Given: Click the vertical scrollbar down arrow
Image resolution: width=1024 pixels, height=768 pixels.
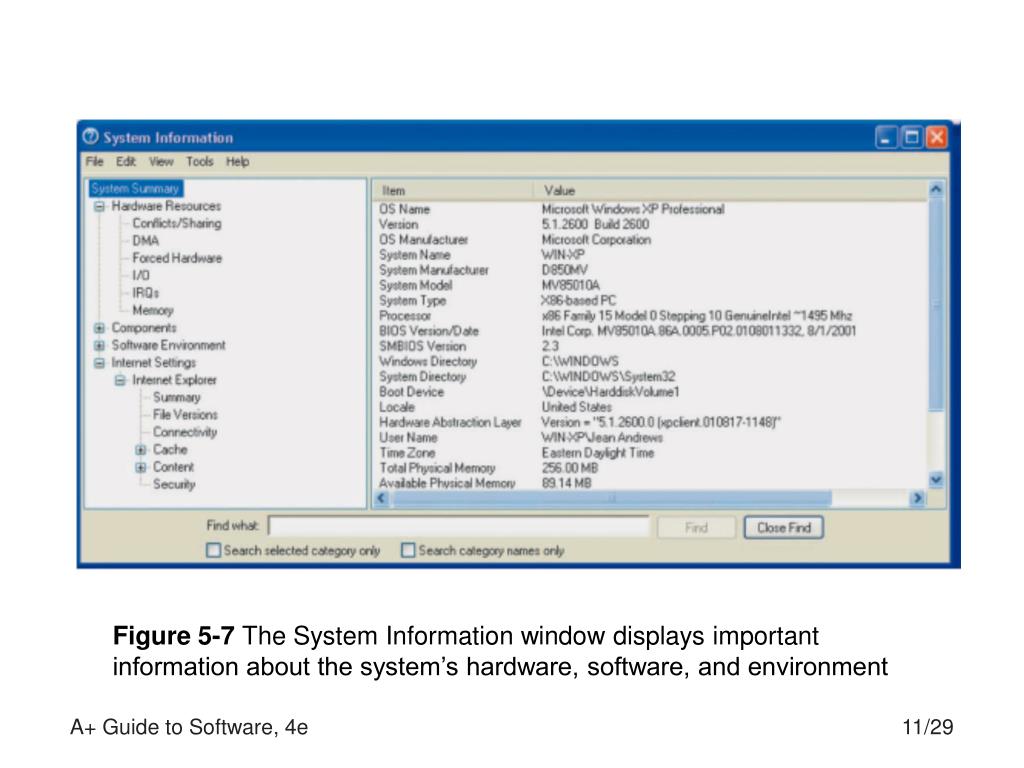Looking at the screenshot, I should [x=936, y=480].
